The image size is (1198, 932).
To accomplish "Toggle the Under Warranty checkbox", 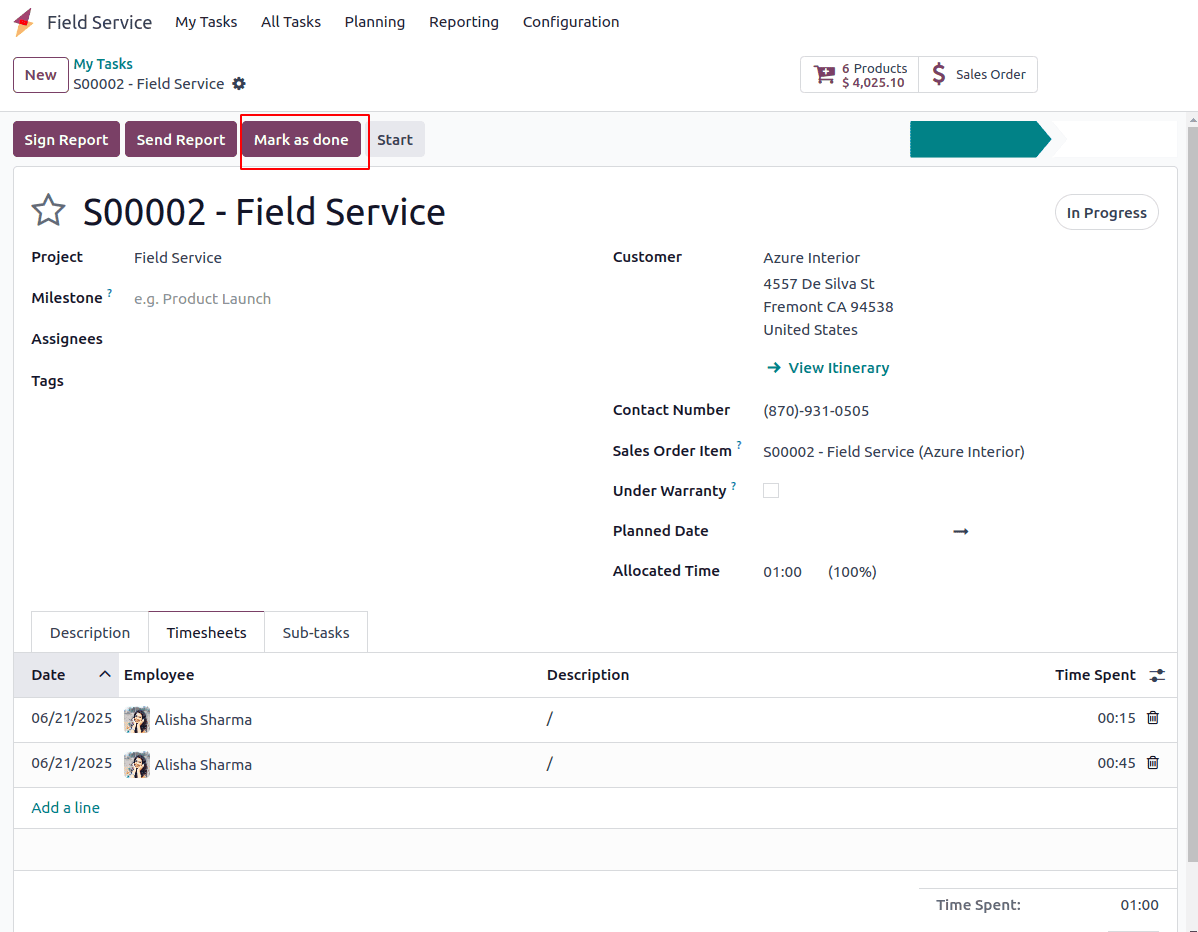I will click(771, 491).
